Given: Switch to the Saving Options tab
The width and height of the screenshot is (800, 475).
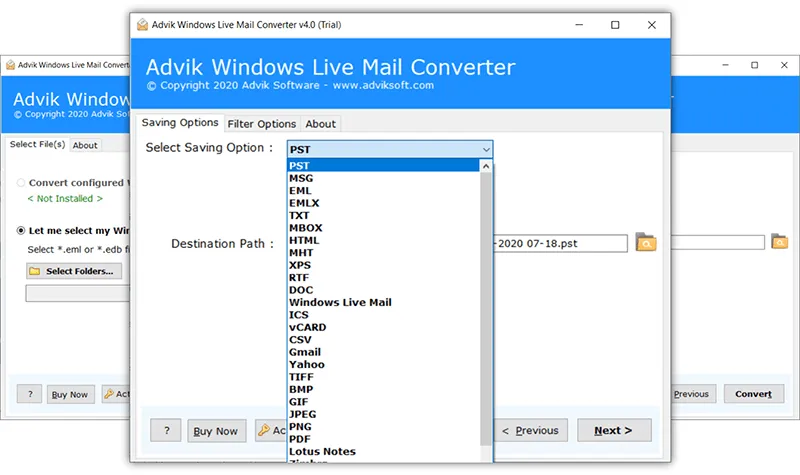Looking at the screenshot, I should point(180,122).
